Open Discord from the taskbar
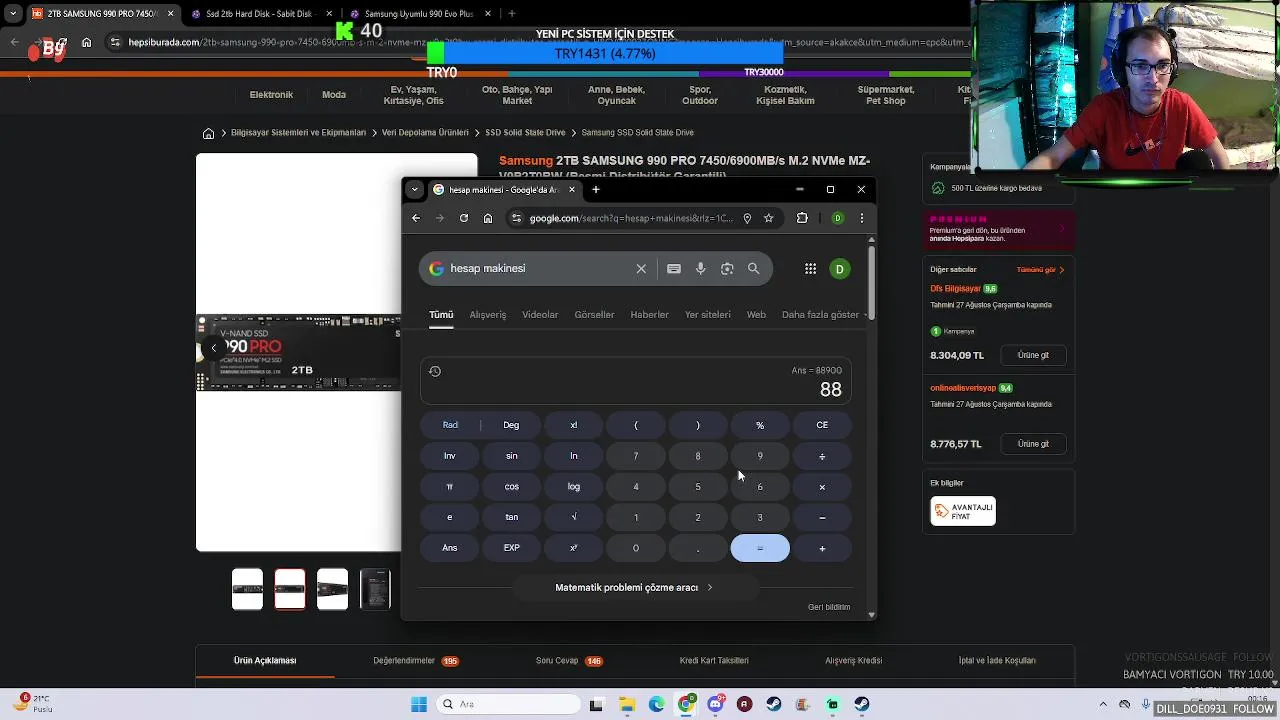The image size is (1280, 720). [715, 704]
